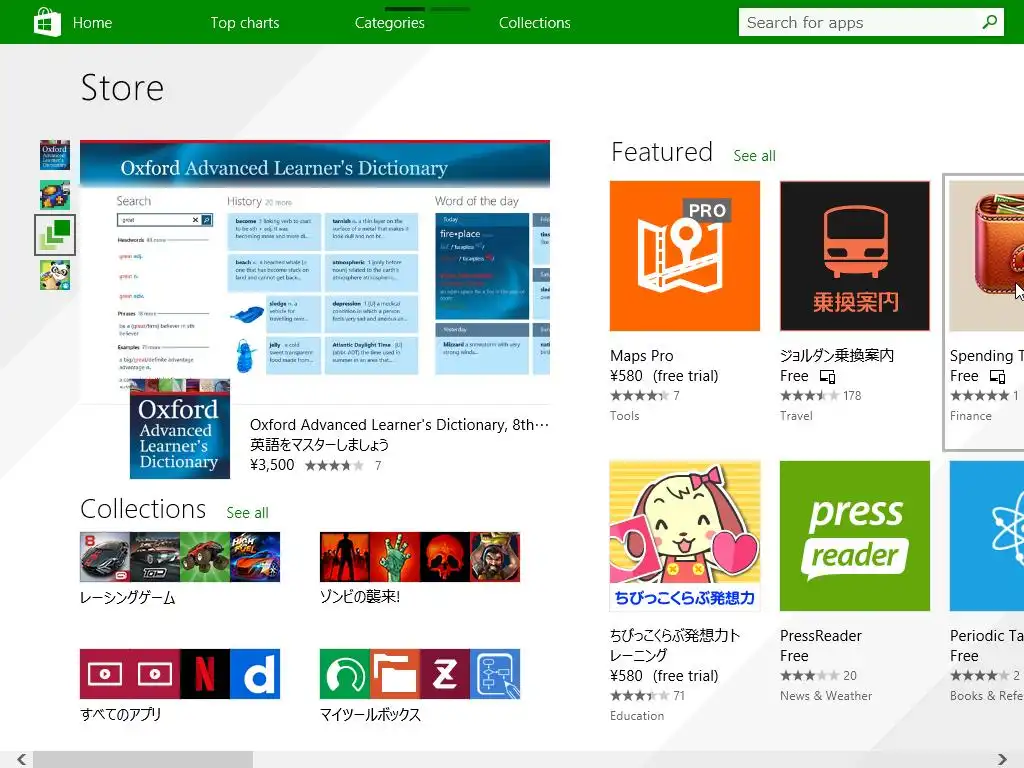1024x768 pixels.
Task: Click the green gauge app icon
Action: point(345,674)
